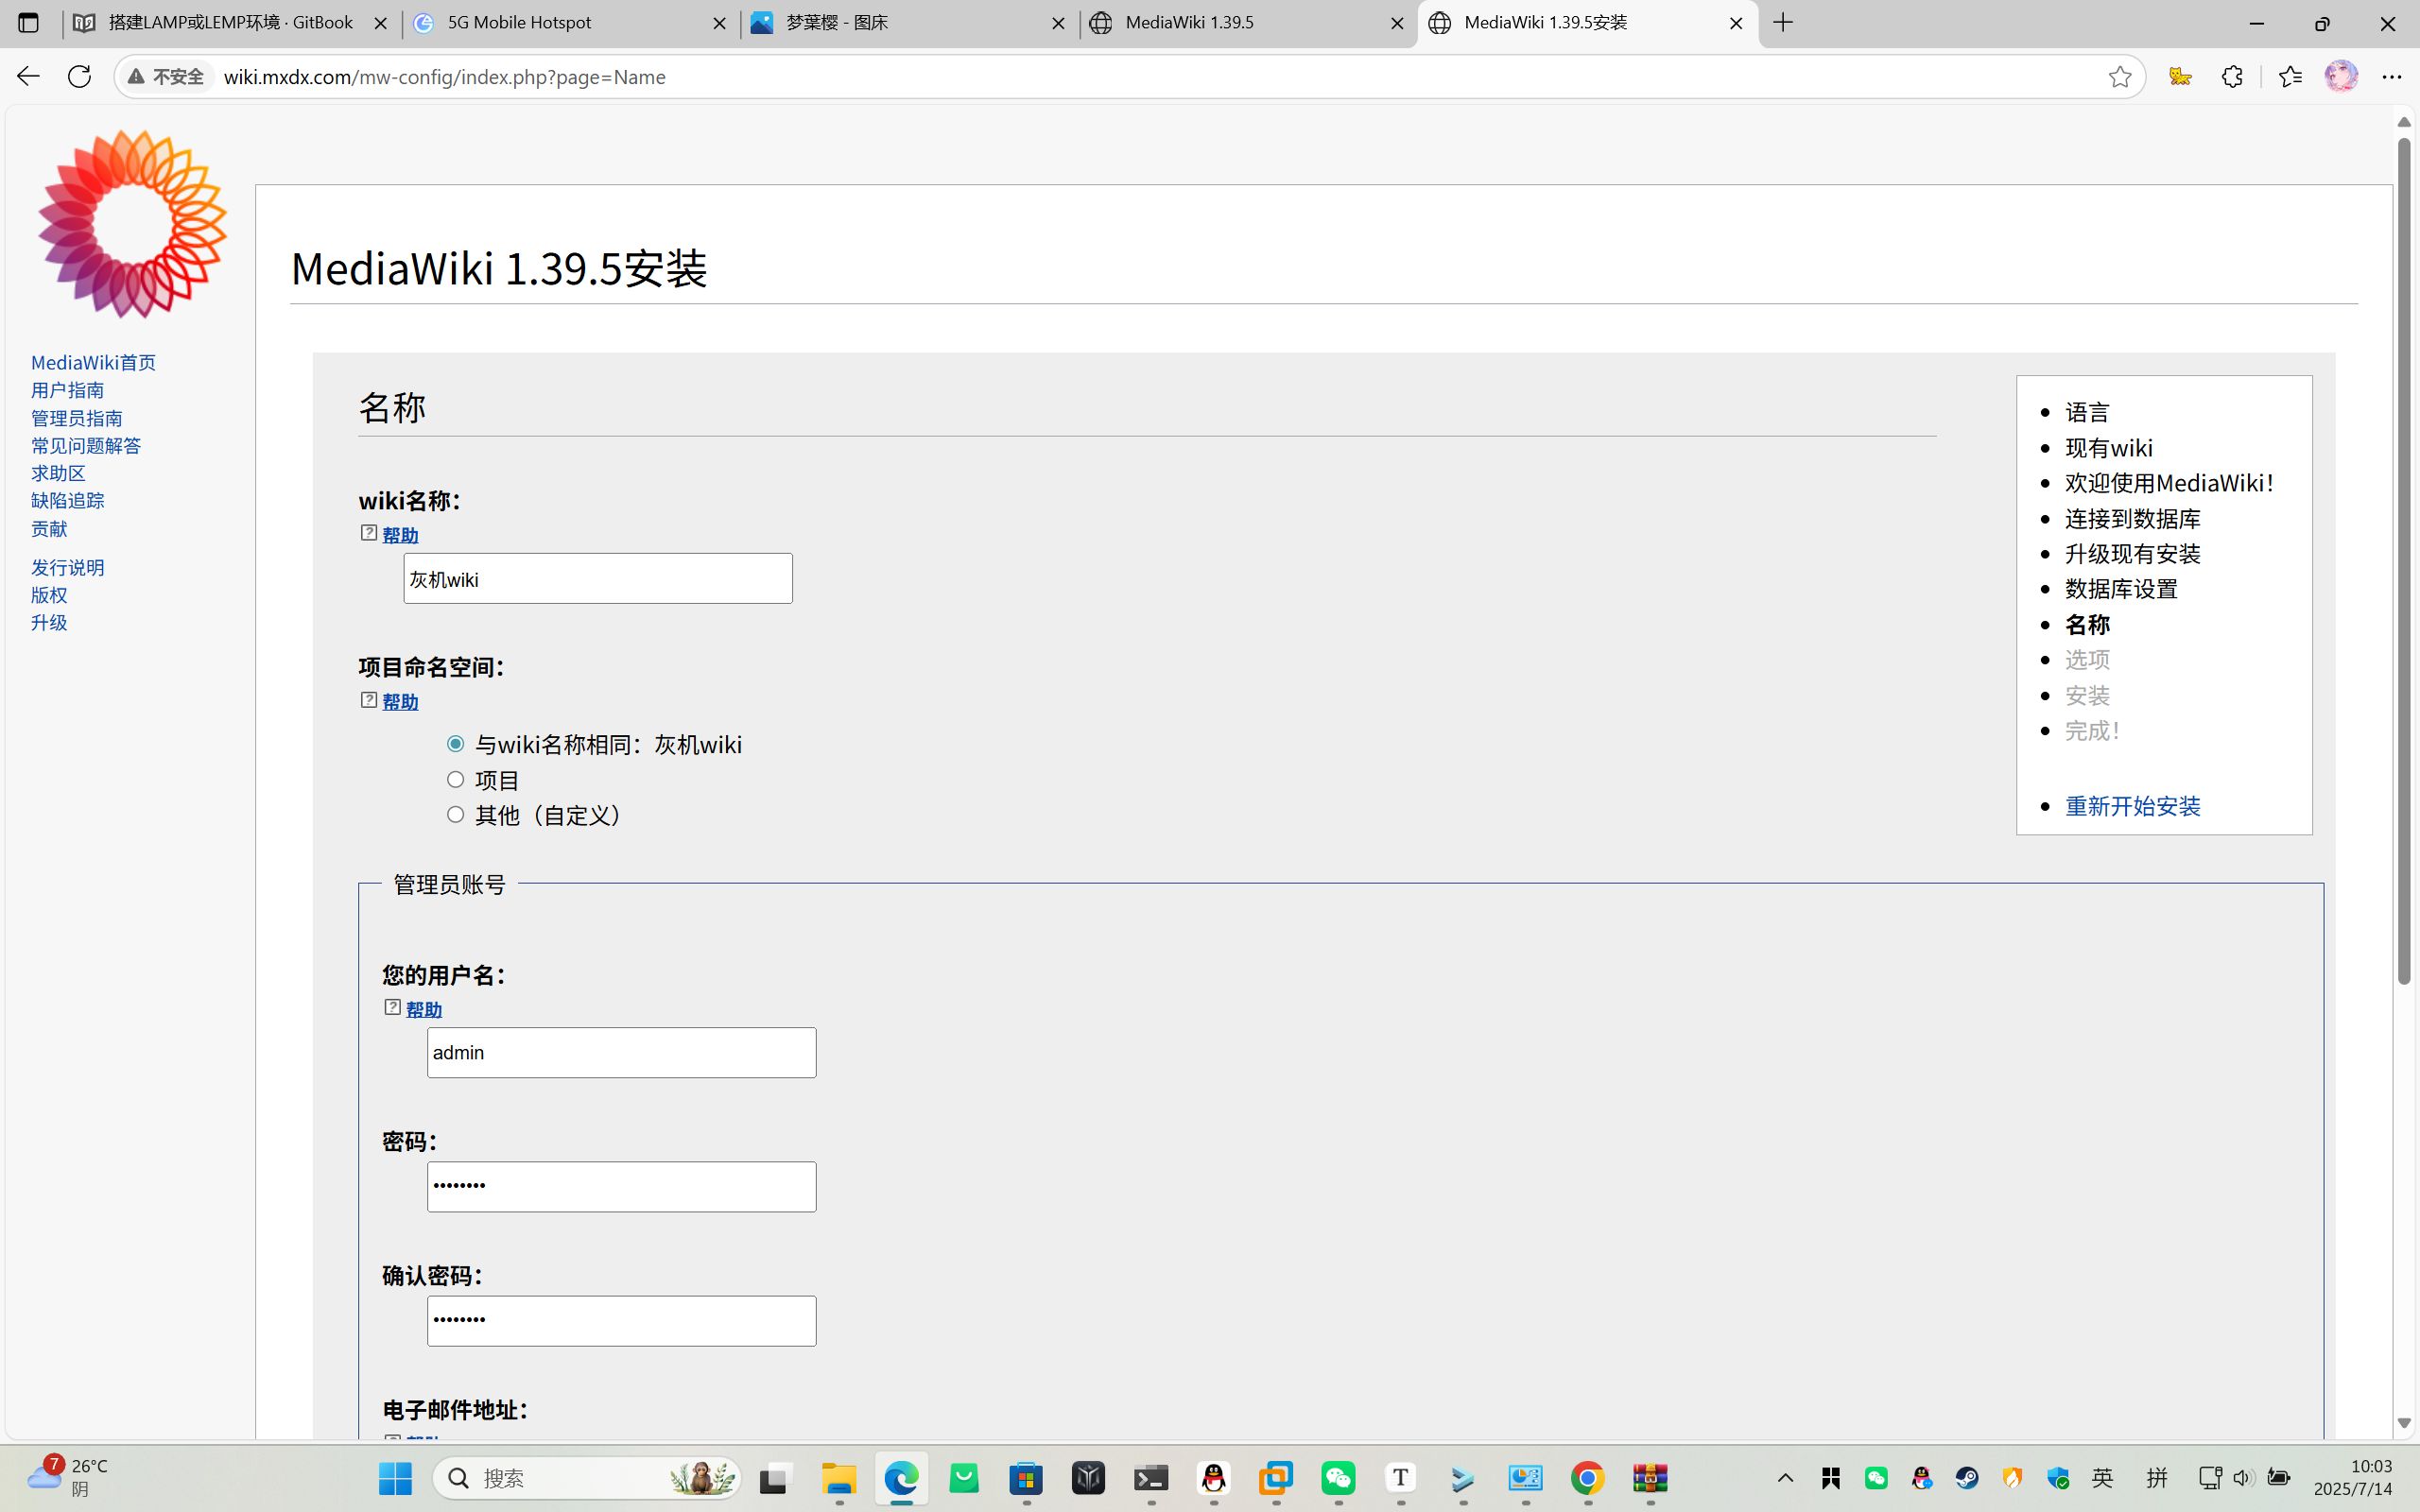2420x1512 pixels.
Task: Close the 5G Mobile Hotspot tab
Action: (x=719, y=23)
